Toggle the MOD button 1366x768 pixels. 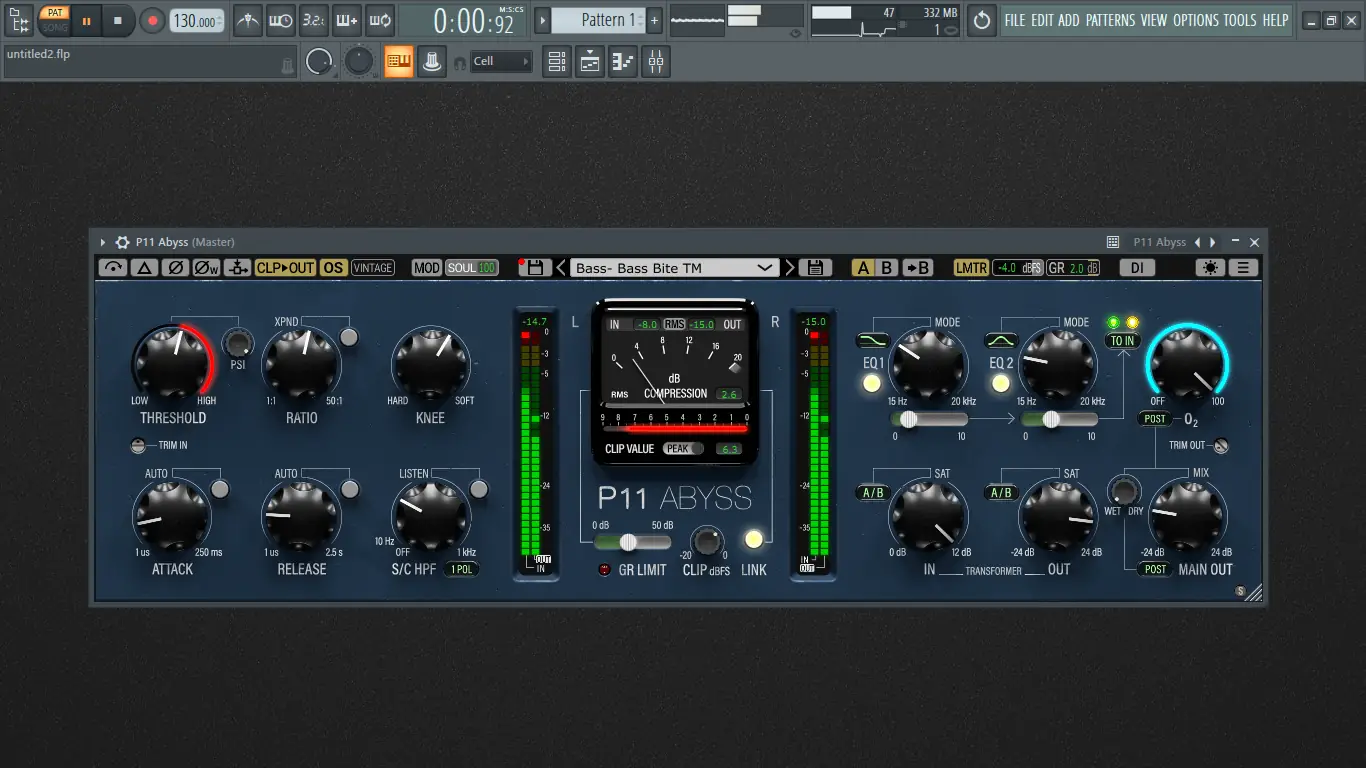click(x=427, y=268)
